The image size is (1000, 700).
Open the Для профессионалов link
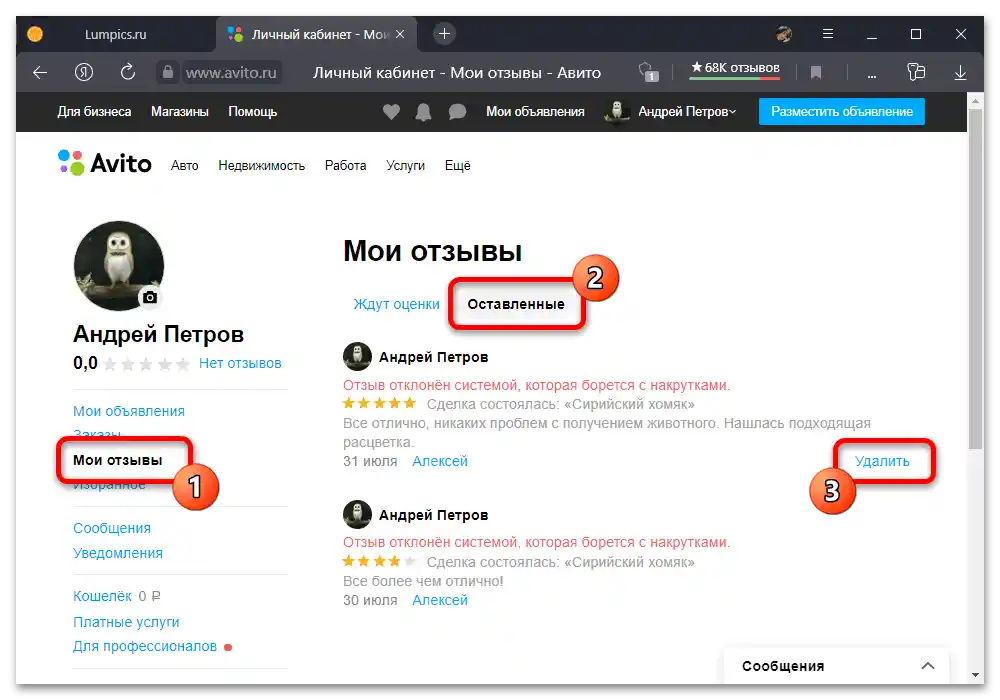click(145, 646)
